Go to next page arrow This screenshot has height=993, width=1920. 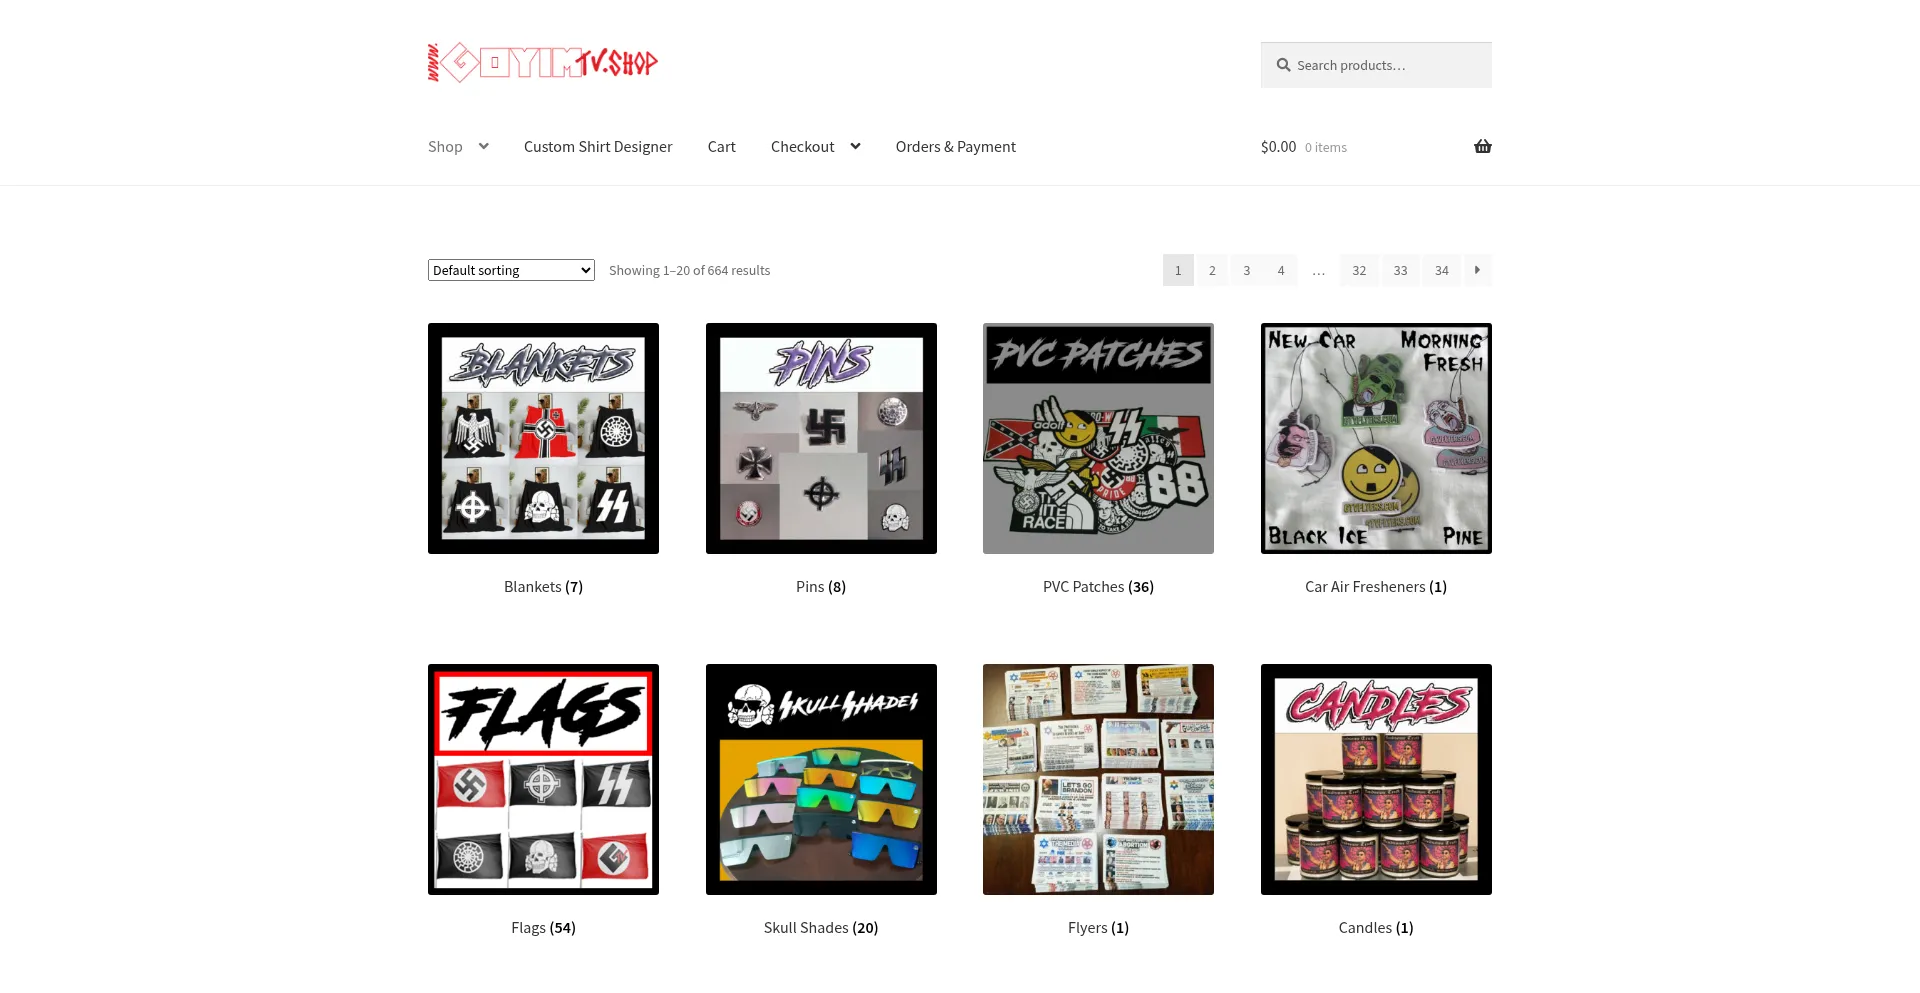[x=1478, y=270]
